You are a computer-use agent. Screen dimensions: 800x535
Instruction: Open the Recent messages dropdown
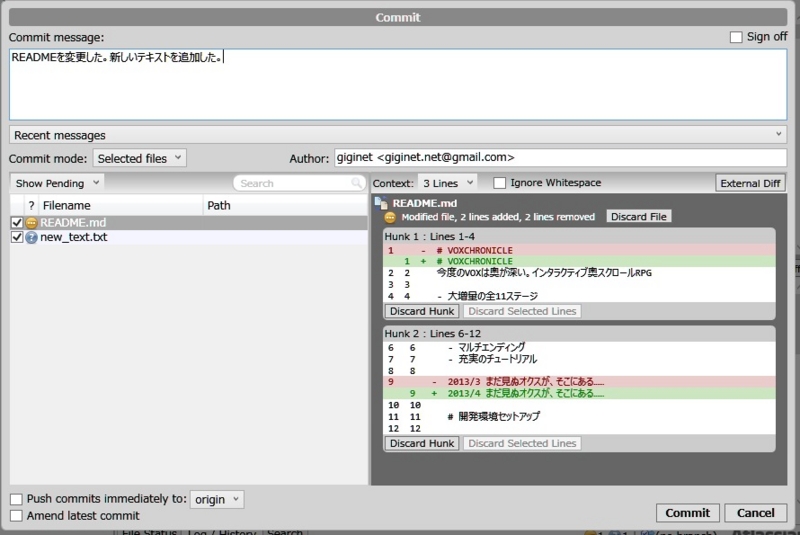click(398, 135)
